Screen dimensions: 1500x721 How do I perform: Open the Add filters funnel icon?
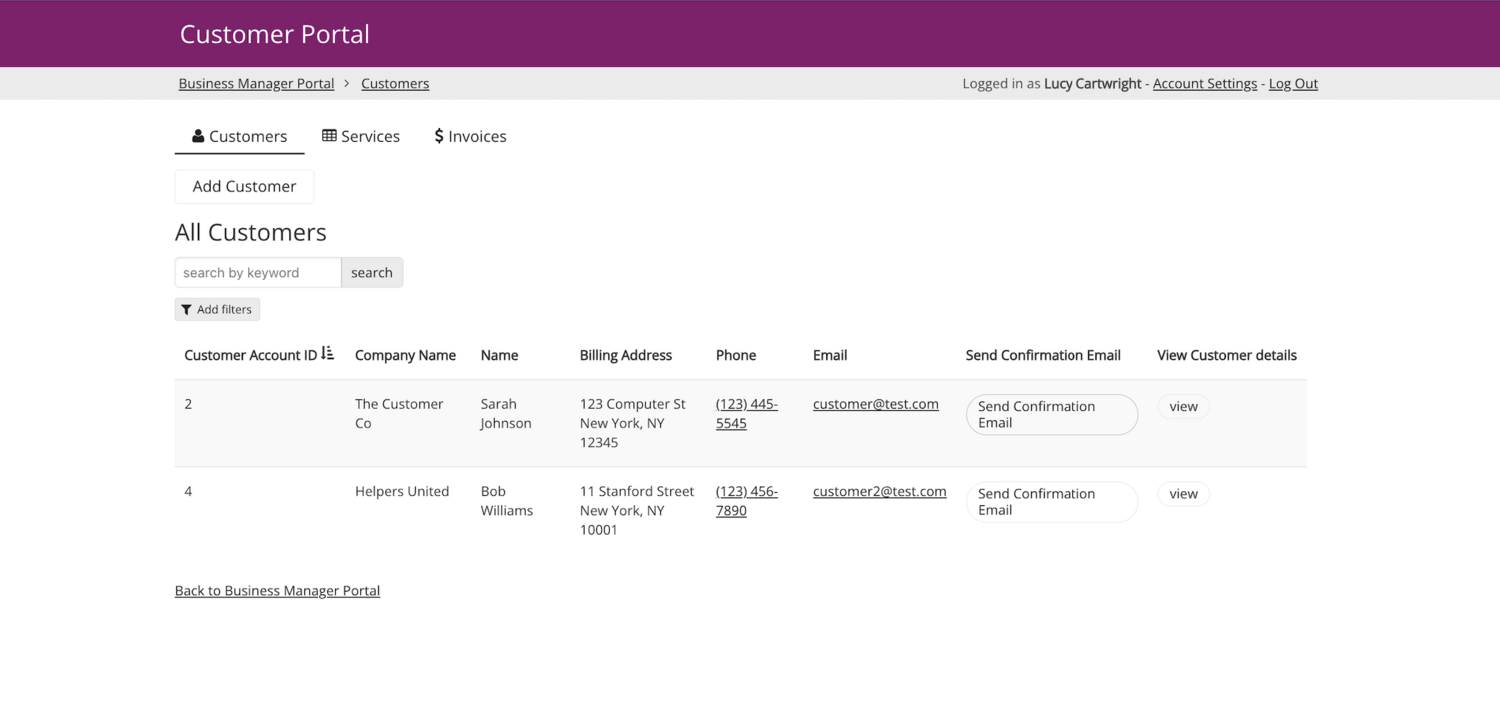click(x=186, y=309)
